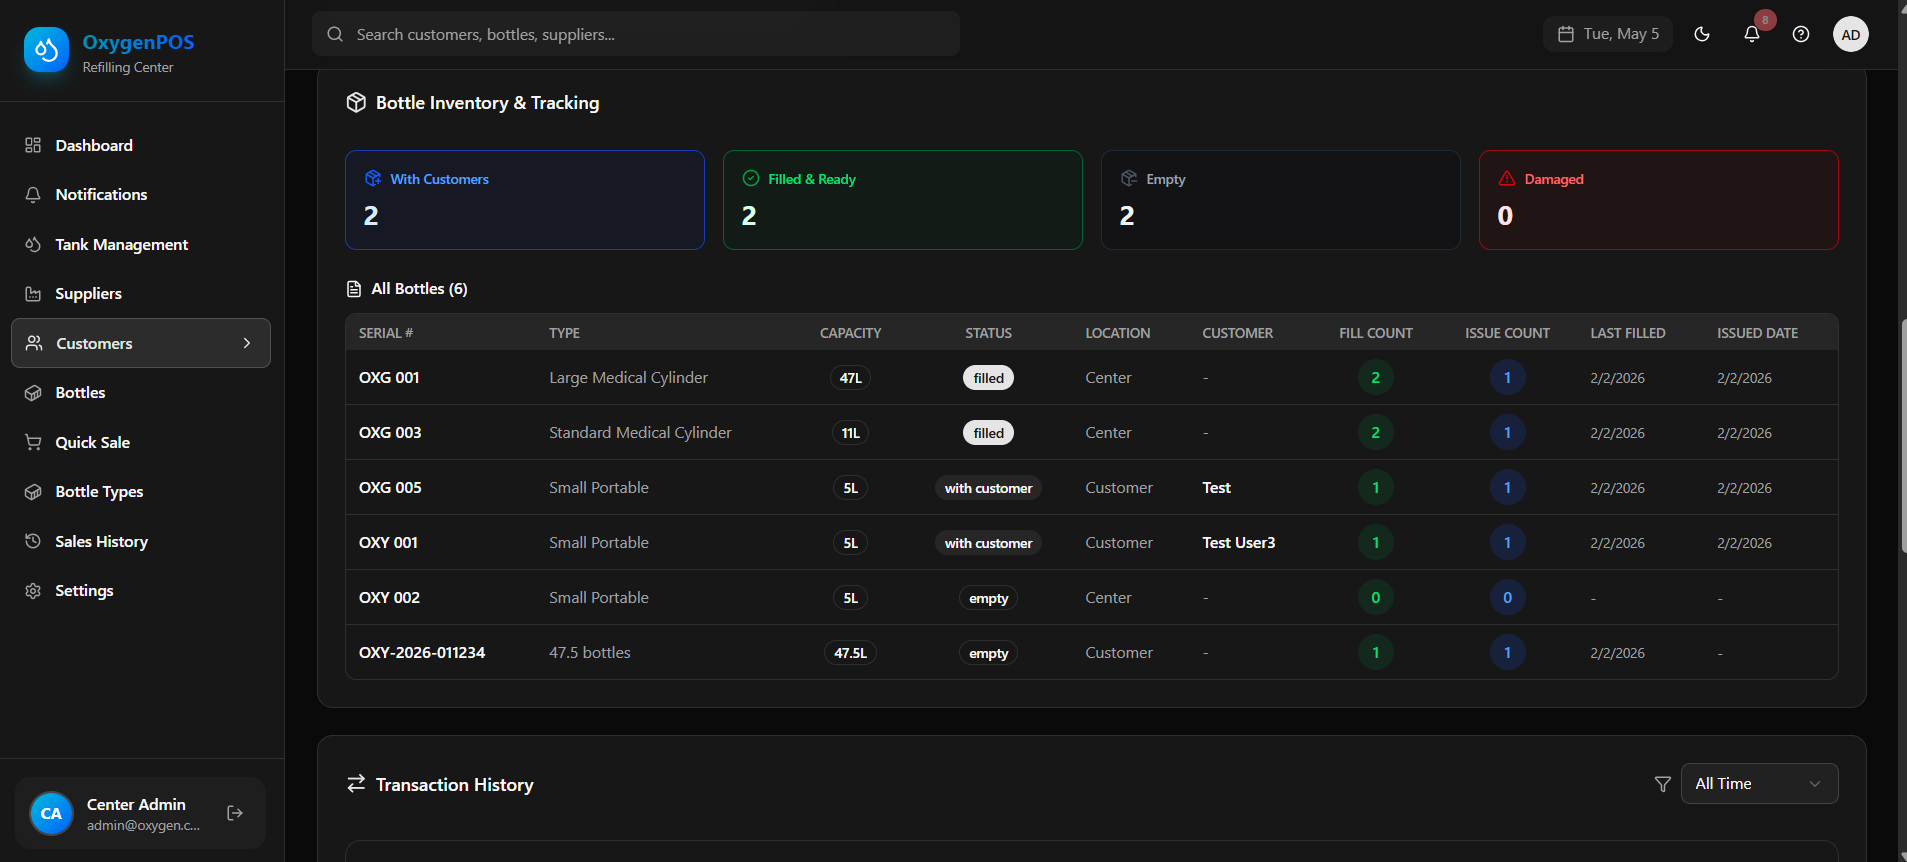
Task: Select the With Customers summary card
Action: pyautogui.click(x=525, y=200)
